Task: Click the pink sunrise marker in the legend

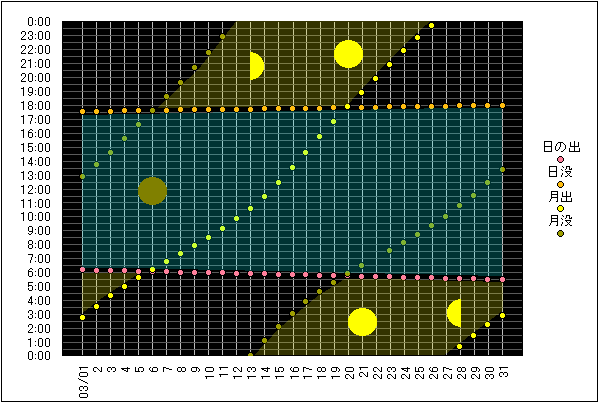Action: [560, 160]
